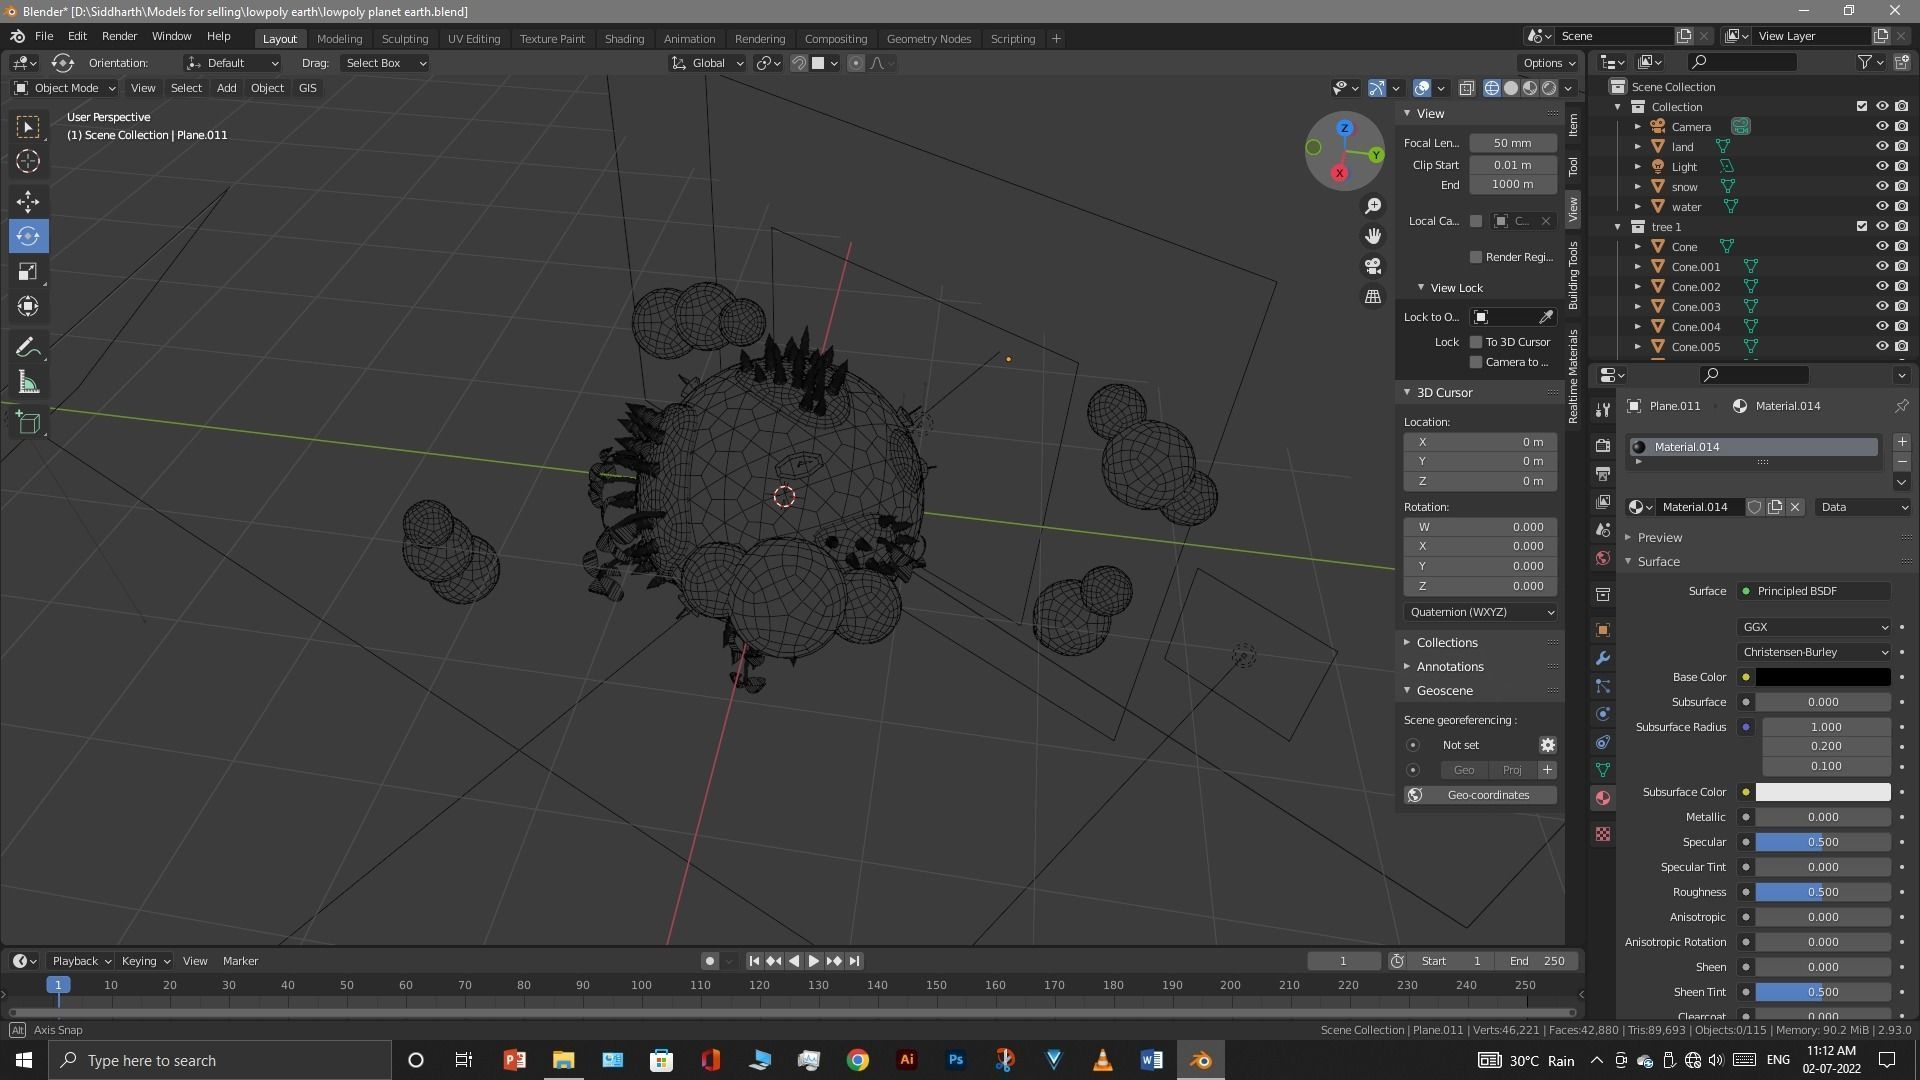Screen dimensions: 1920x1080
Task: Select the Transform tool
Action: tap(28, 306)
